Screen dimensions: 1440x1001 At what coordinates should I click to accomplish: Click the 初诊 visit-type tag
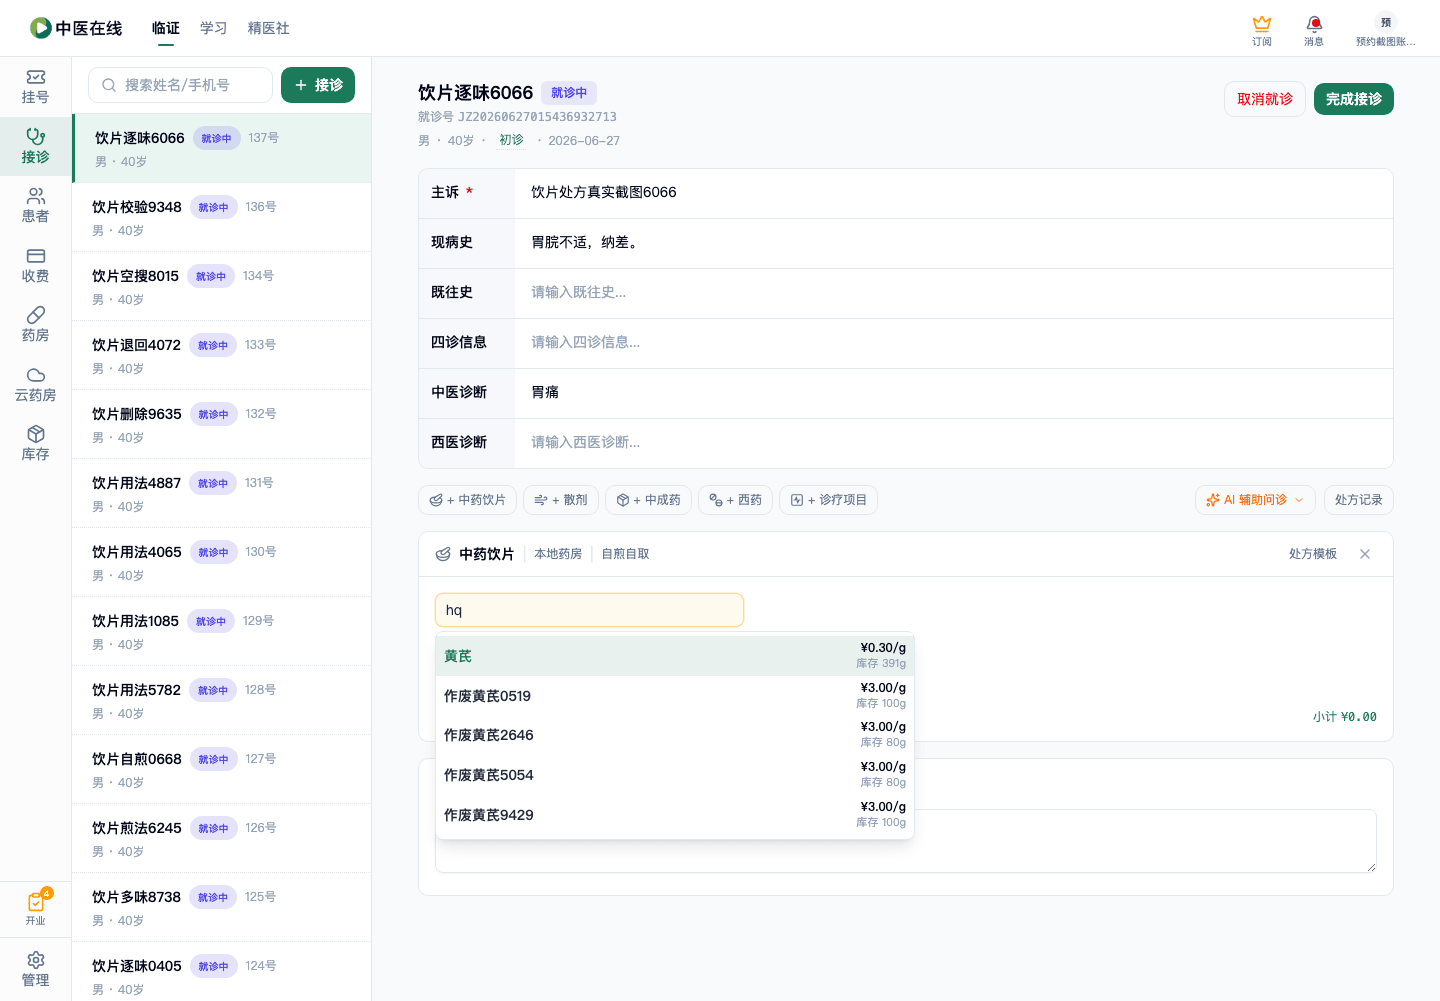point(511,140)
